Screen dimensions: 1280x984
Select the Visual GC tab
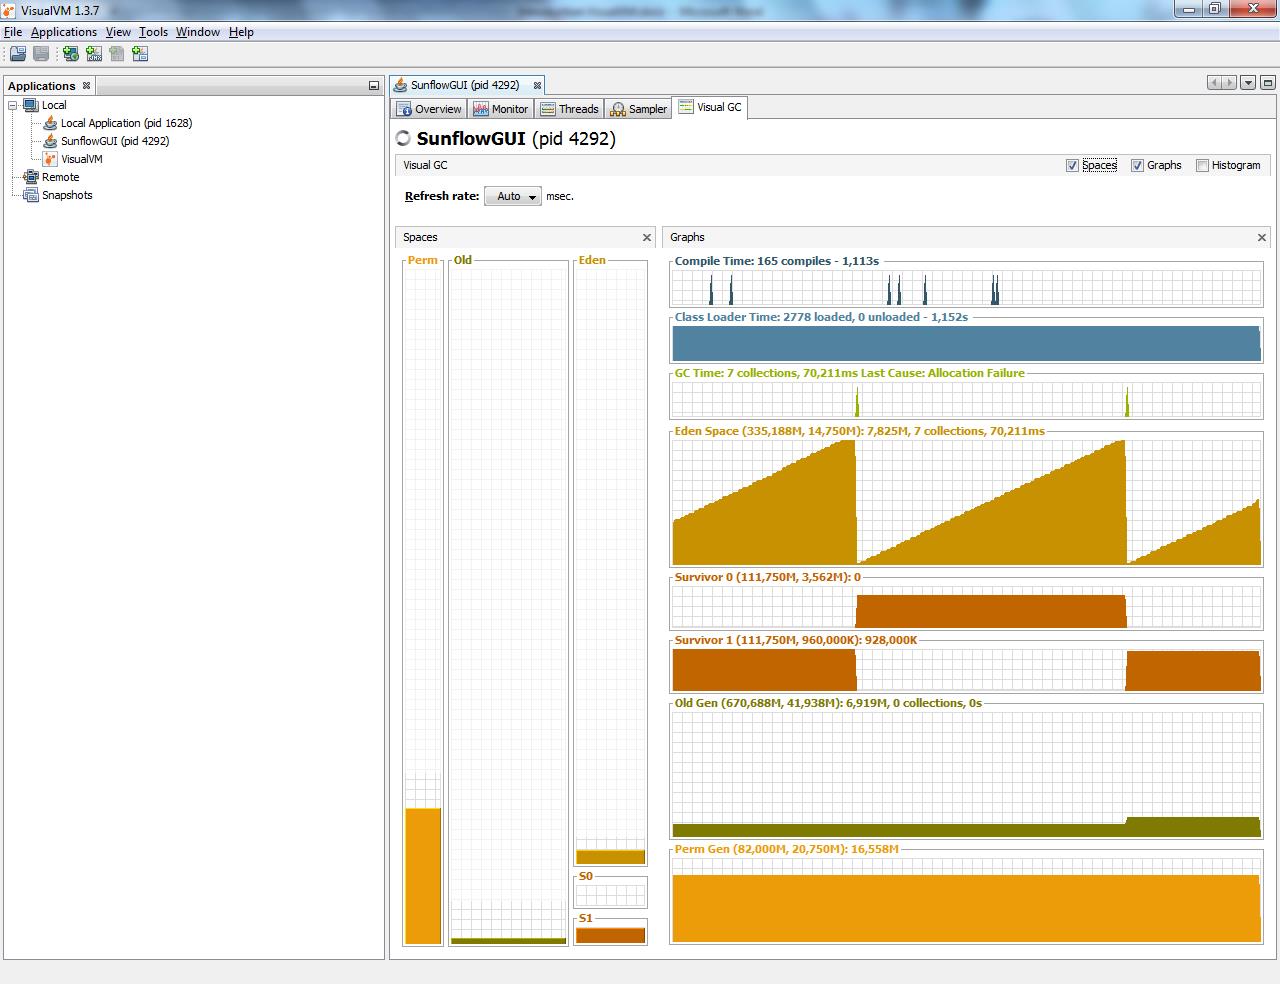[x=710, y=107]
